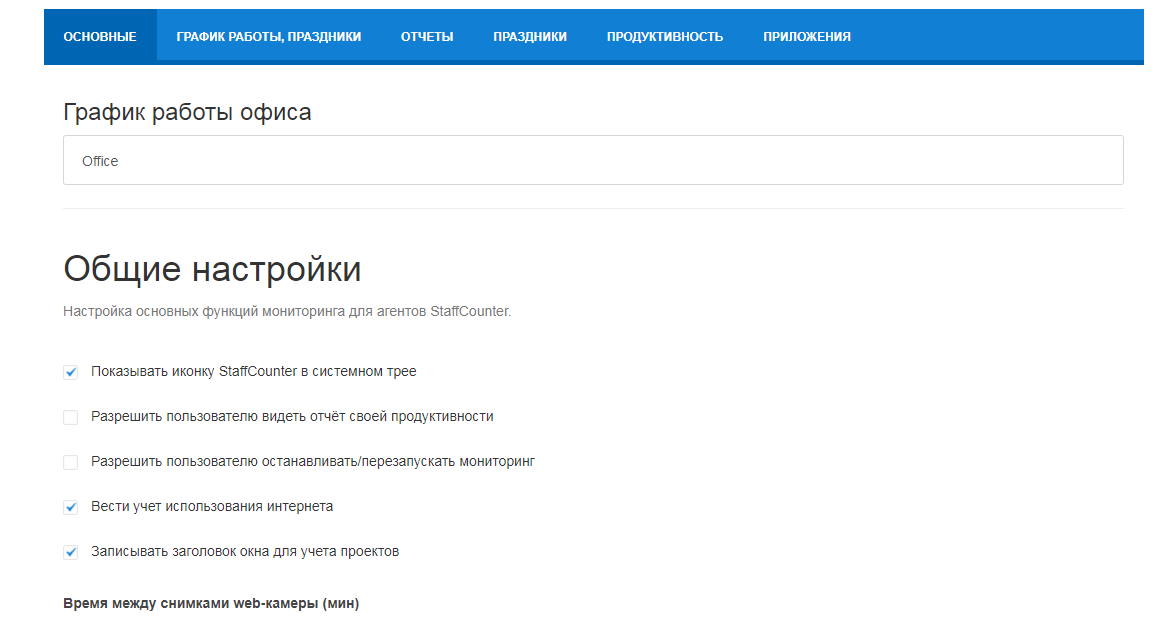1157x617 pixels.
Task: Open the "ОТЧЕТЫ" tab
Action: tap(427, 35)
